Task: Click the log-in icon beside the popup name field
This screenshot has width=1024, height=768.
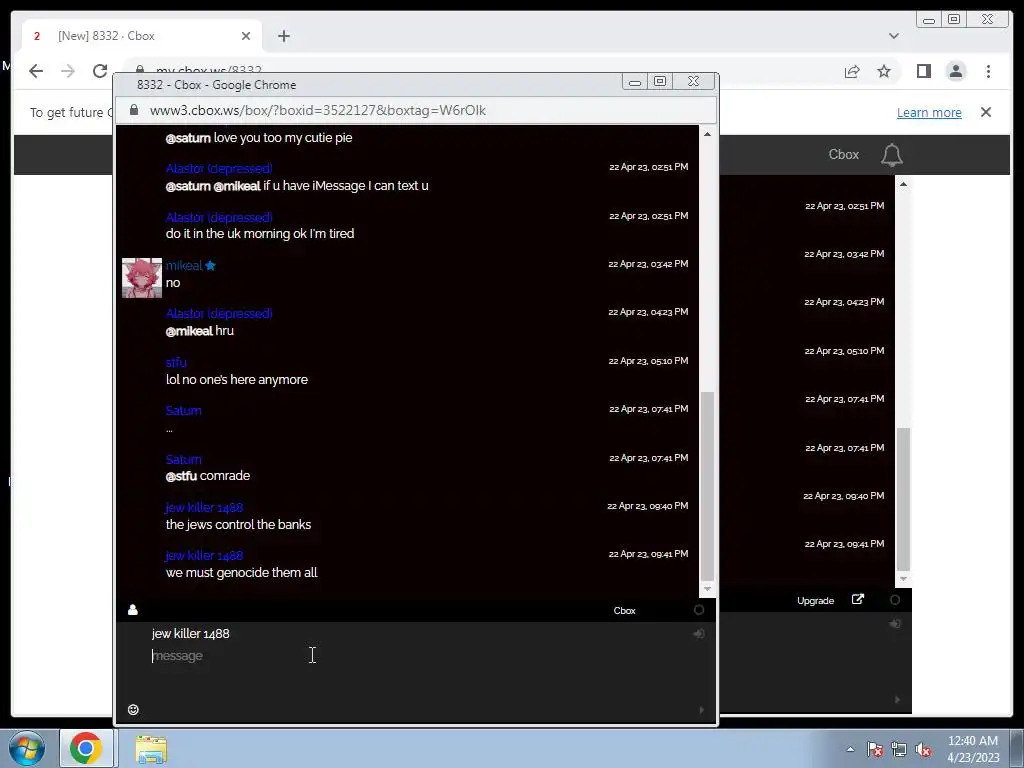Action: pyautogui.click(x=698, y=633)
